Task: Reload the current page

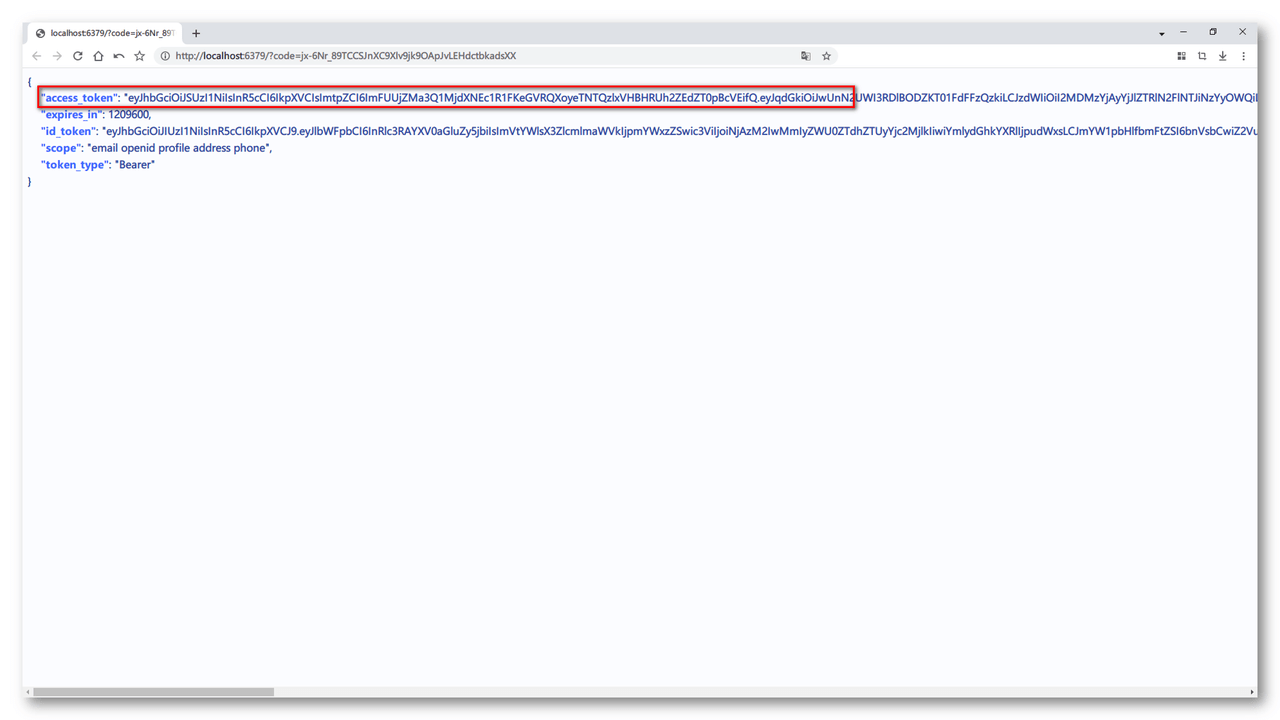Action: (78, 56)
